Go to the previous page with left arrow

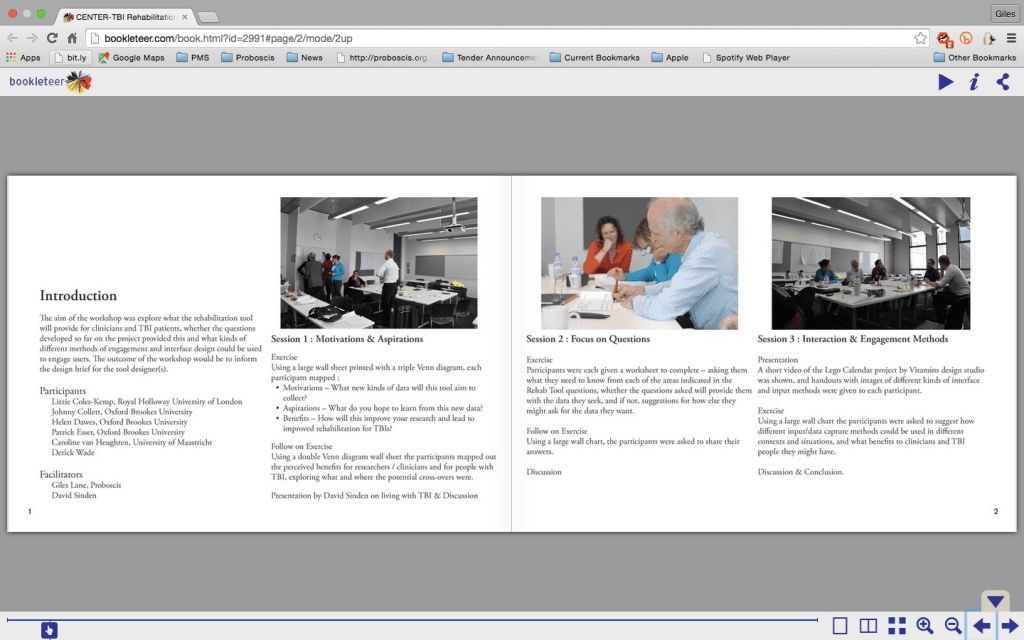(x=982, y=626)
